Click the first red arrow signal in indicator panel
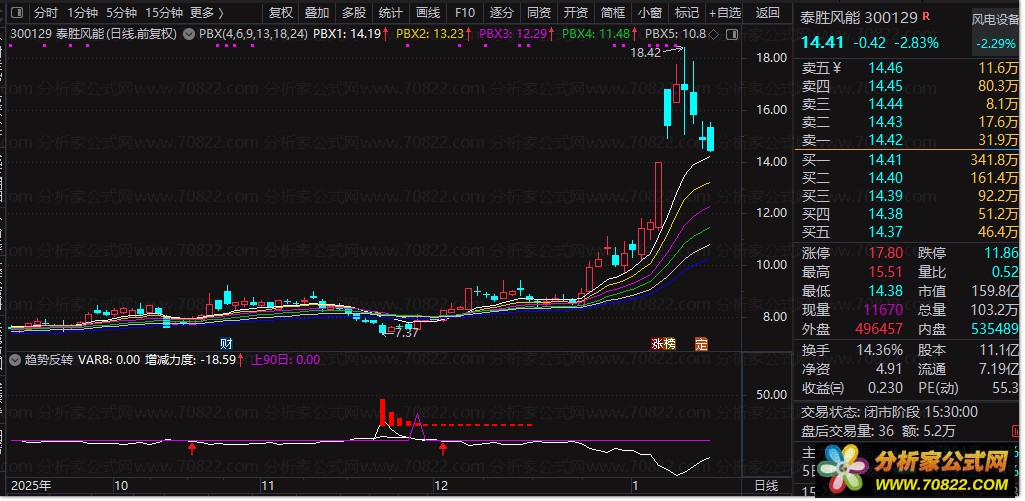Viewport: 1025px width, 501px height. click(191, 450)
